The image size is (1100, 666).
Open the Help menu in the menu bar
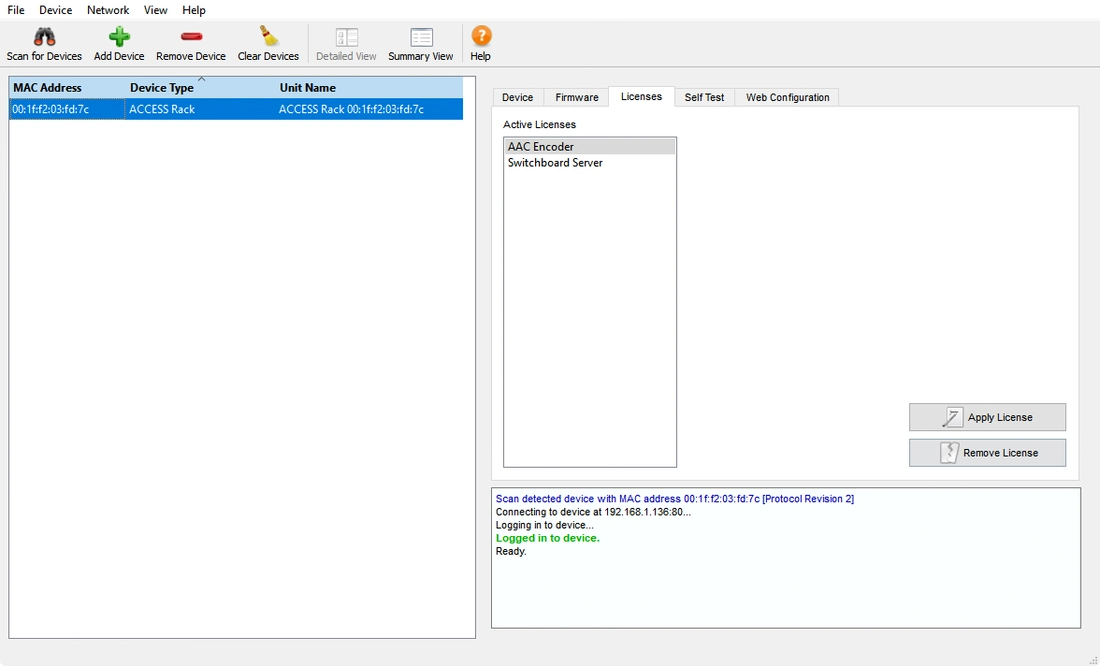194,10
